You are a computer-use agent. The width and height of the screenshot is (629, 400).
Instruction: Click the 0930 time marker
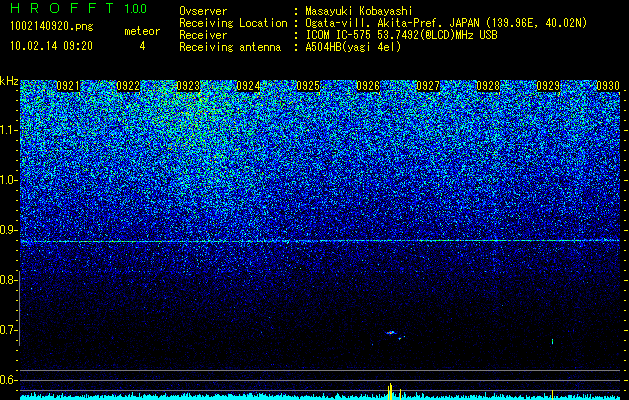pyautogui.click(x=608, y=86)
